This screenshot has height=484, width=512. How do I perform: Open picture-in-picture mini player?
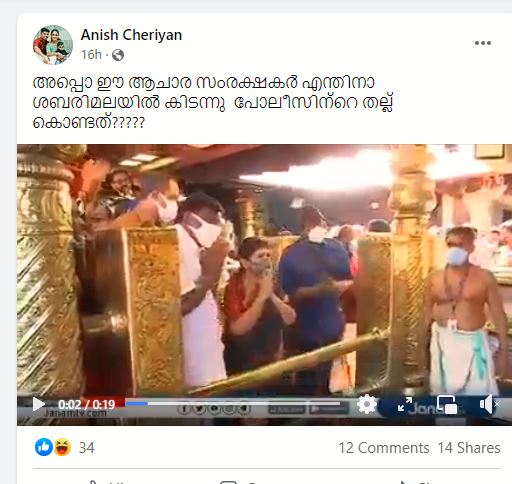pyautogui.click(x=447, y=404)
